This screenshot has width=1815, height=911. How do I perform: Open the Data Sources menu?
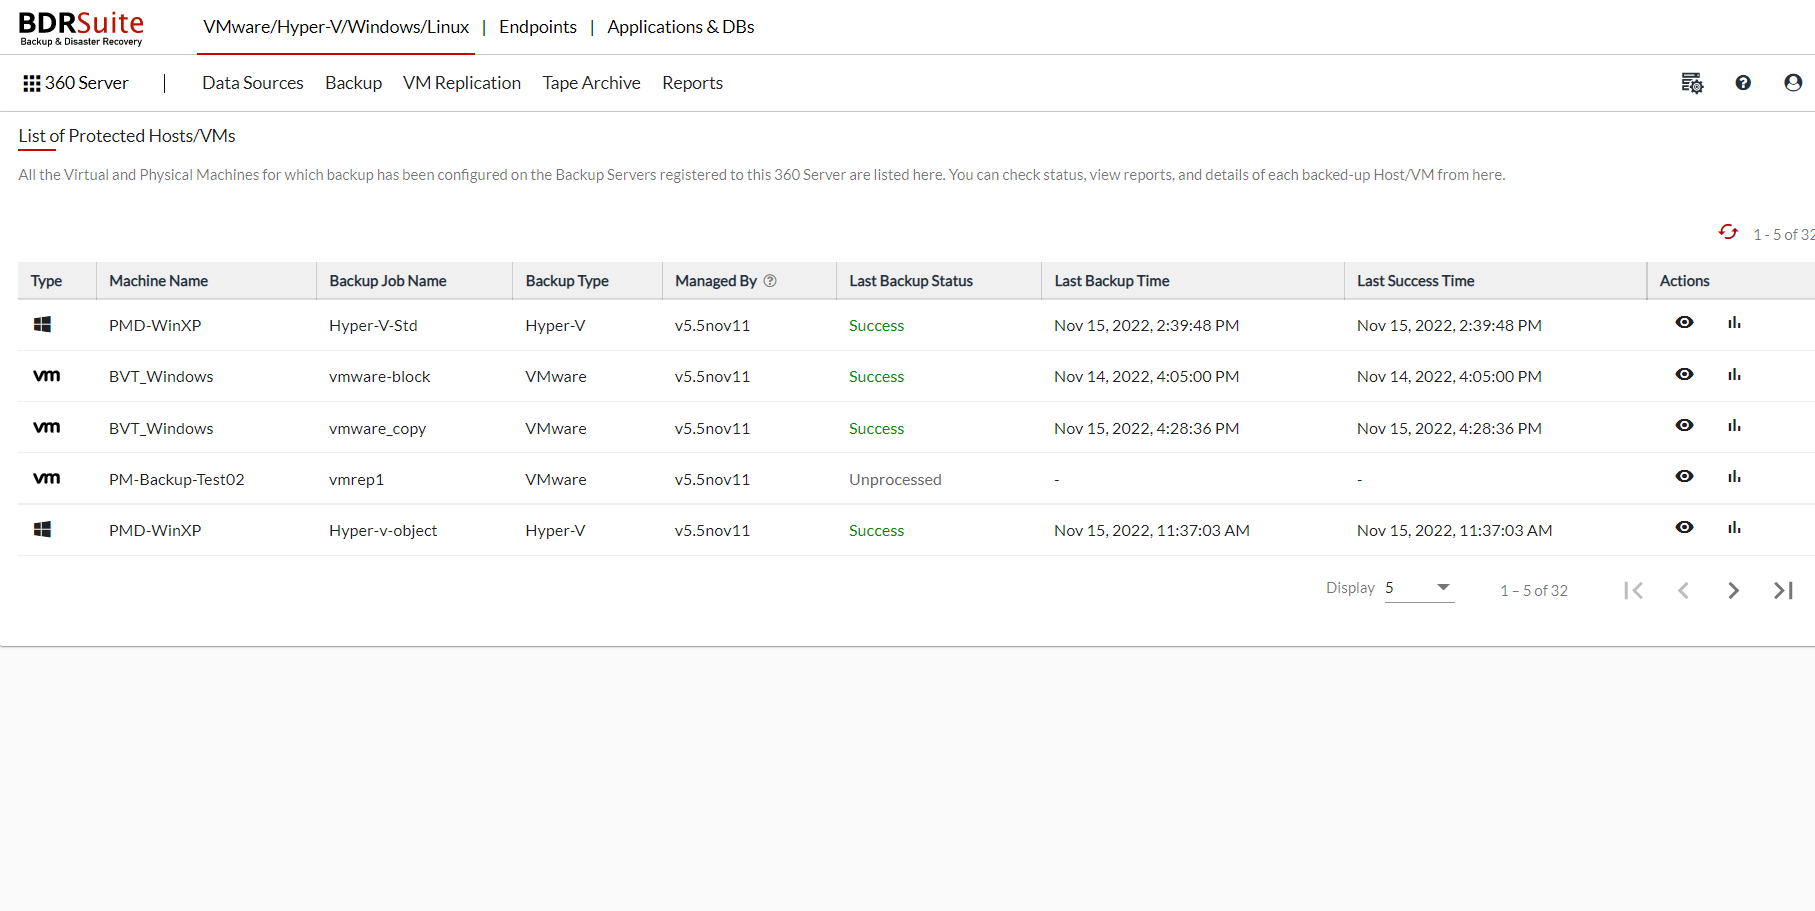point(253,83)
